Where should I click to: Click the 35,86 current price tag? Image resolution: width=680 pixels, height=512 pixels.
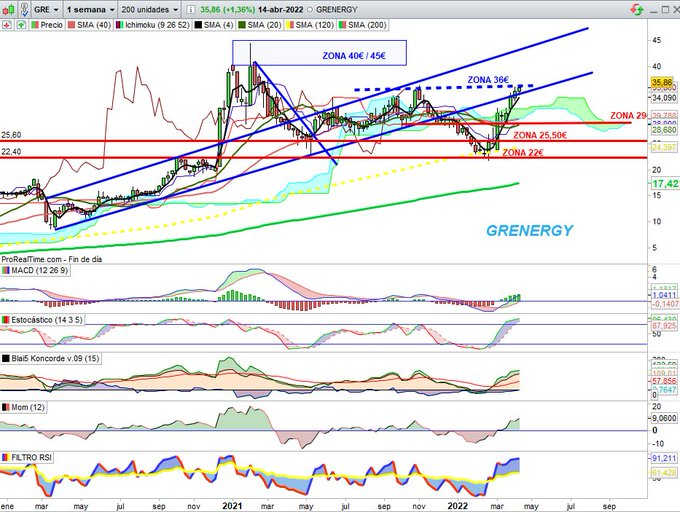click(x=662, y=82)
